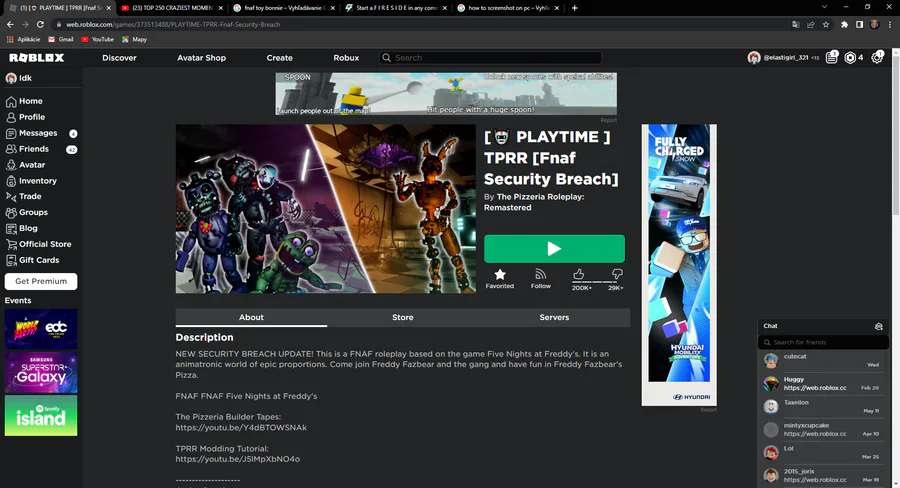Open Discover in top navigation
This screenshot has width=900, height=488.
(119, 58)
